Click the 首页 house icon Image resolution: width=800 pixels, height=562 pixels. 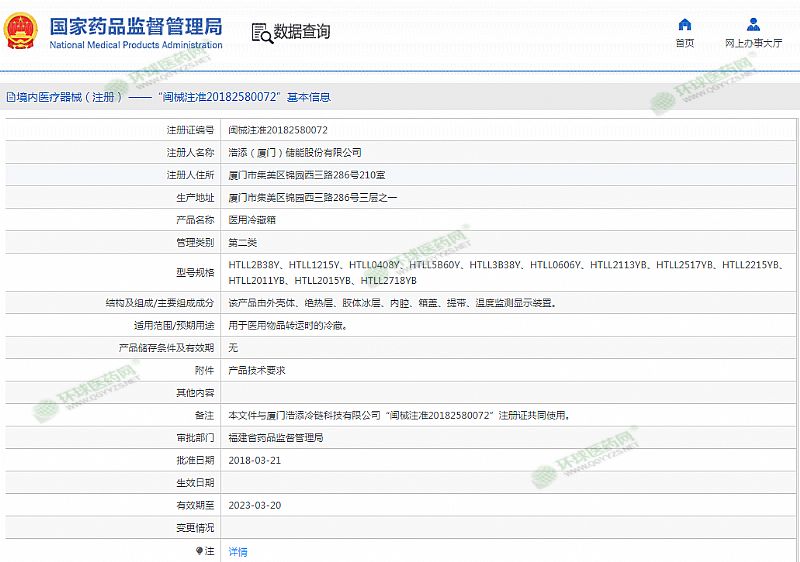tap(684, 25)
